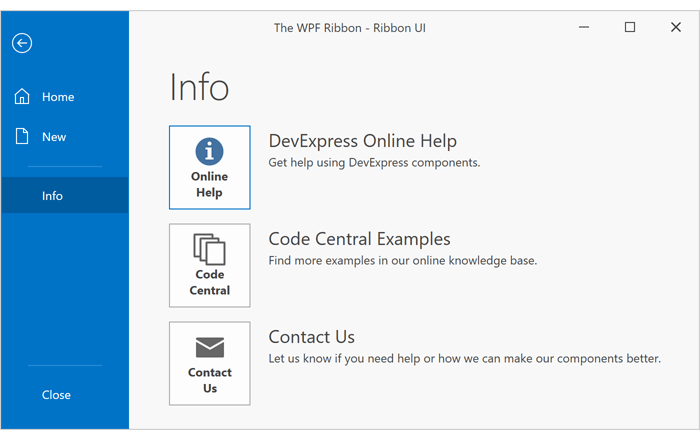Choose Close in the backstage sidebar
700x440 pixels.
65,394
